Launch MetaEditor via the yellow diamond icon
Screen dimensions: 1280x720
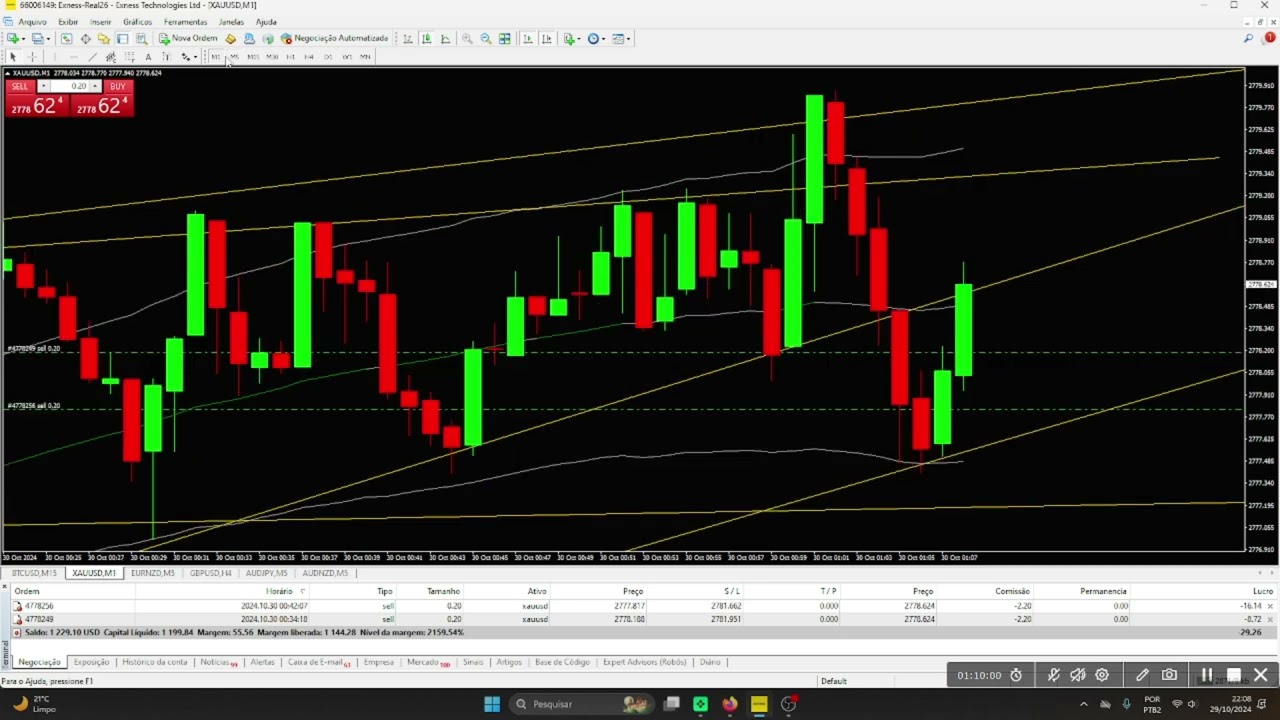[231, 39]
